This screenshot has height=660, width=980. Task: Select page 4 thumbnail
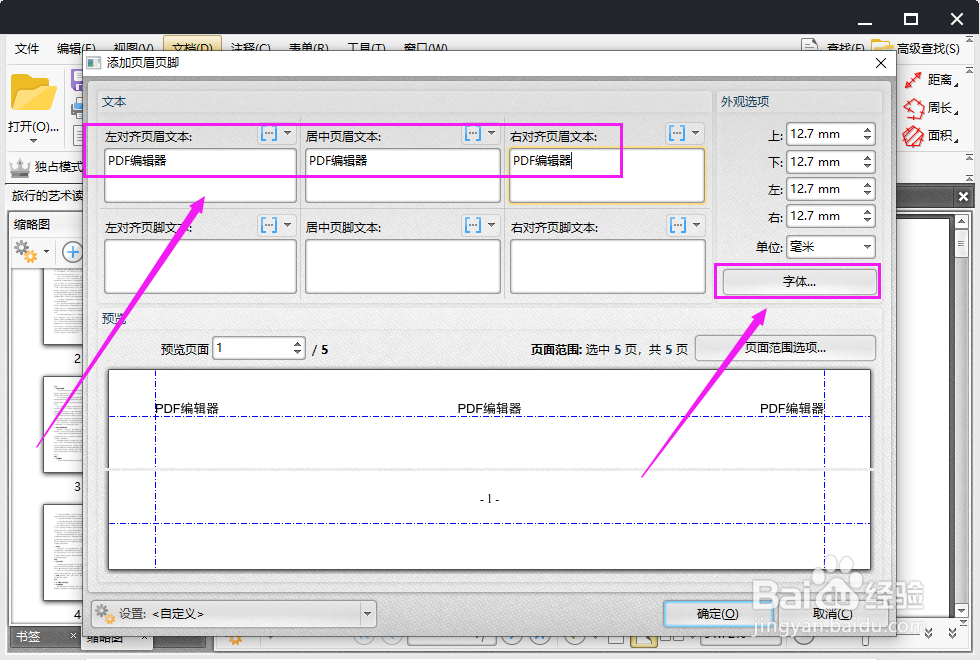click(62, 552)
